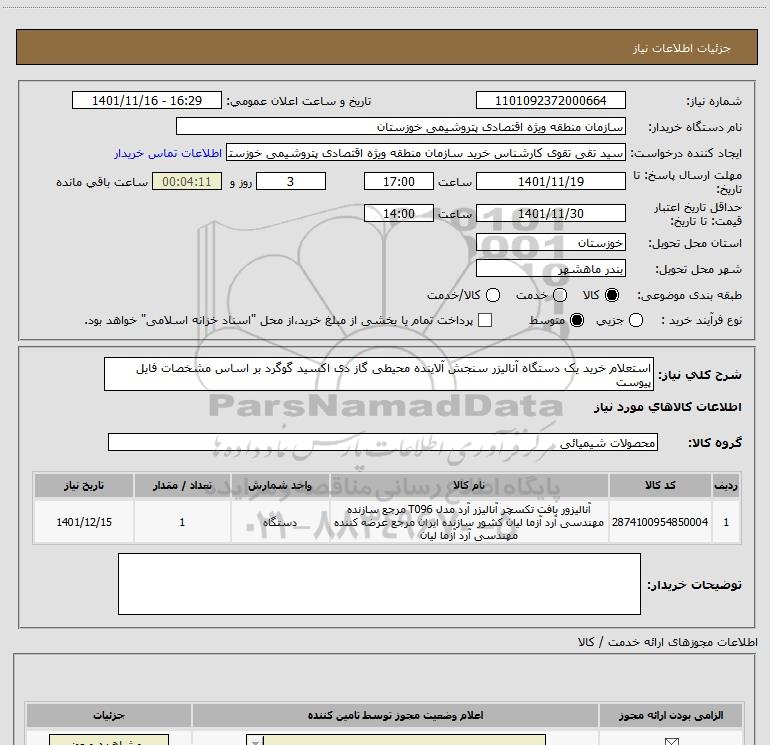
Task: Click the اطلاعات مجوزهای ارائه خدمت / کالا heading
Action: click(x=667, y=642)
